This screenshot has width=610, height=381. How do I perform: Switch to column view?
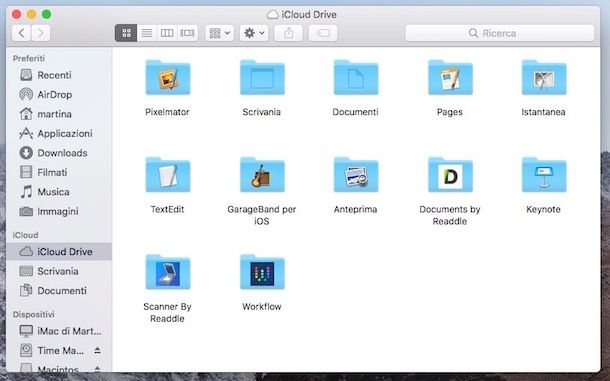(x=167, y=33)
